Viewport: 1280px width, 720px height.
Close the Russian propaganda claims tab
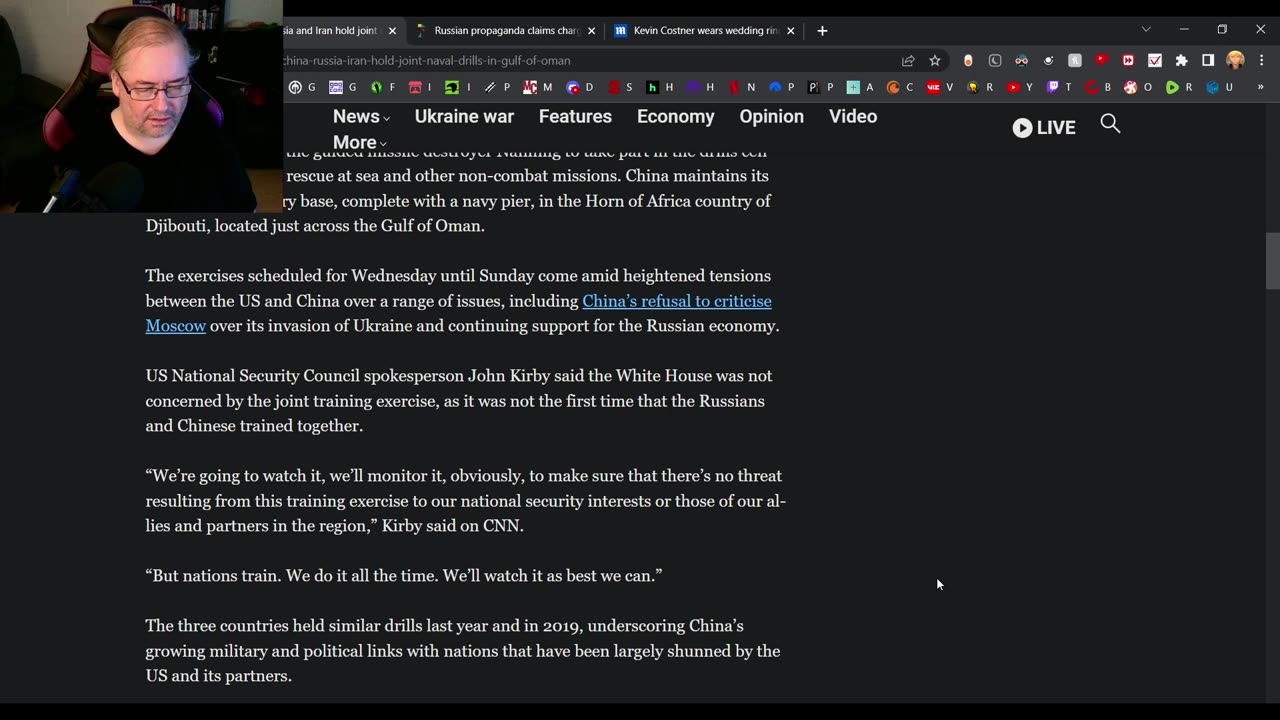(x=591, y=31)
